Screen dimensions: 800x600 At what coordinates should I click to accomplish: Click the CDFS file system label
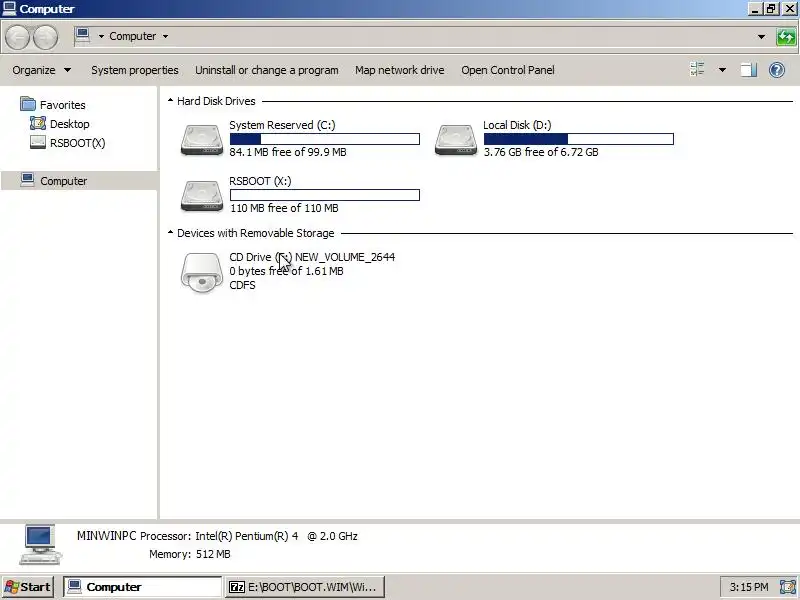coord(242,285)
